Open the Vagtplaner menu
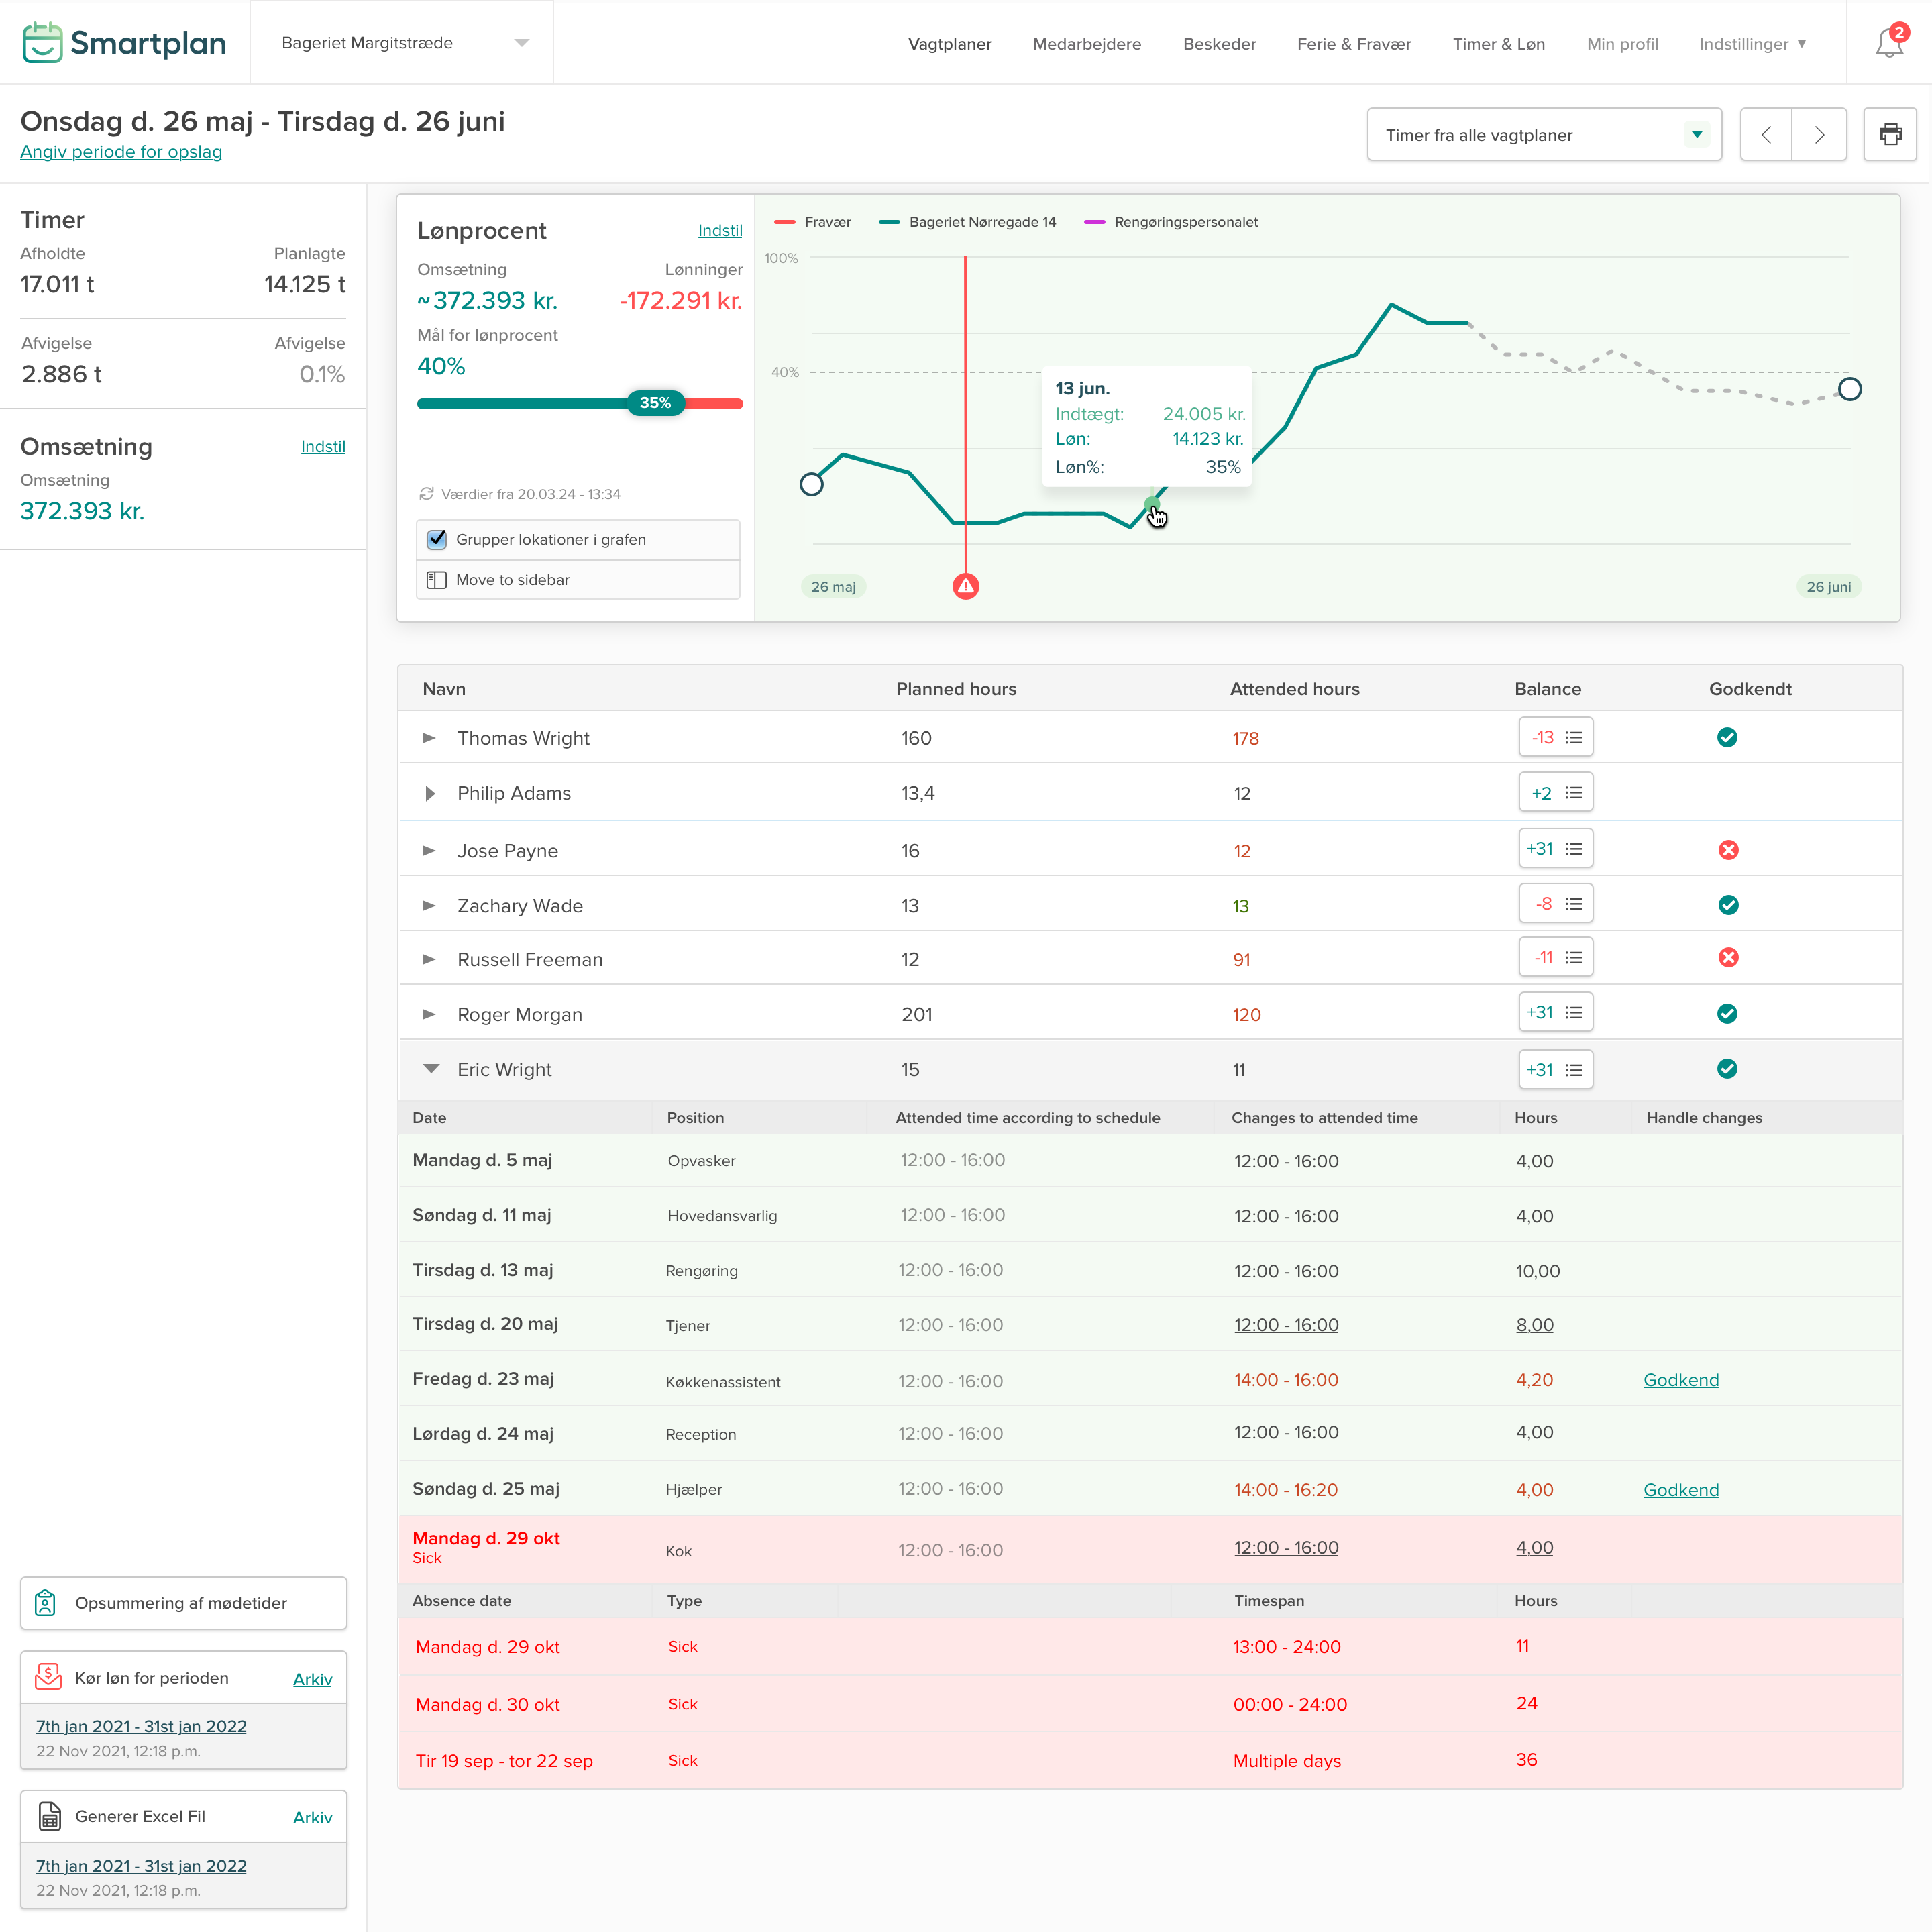The image size is (1932, 1932). point(949,44)
